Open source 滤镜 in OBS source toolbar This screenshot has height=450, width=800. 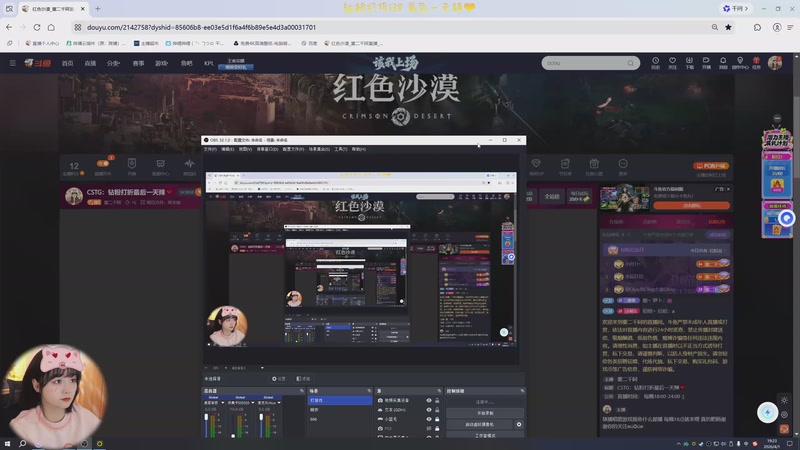click(x=303, y=379)
